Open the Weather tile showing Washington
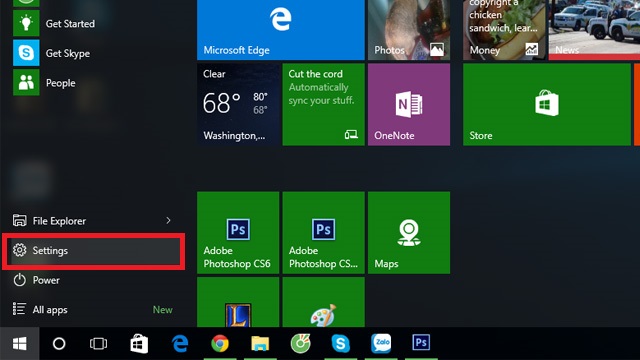 coord(238,104)
